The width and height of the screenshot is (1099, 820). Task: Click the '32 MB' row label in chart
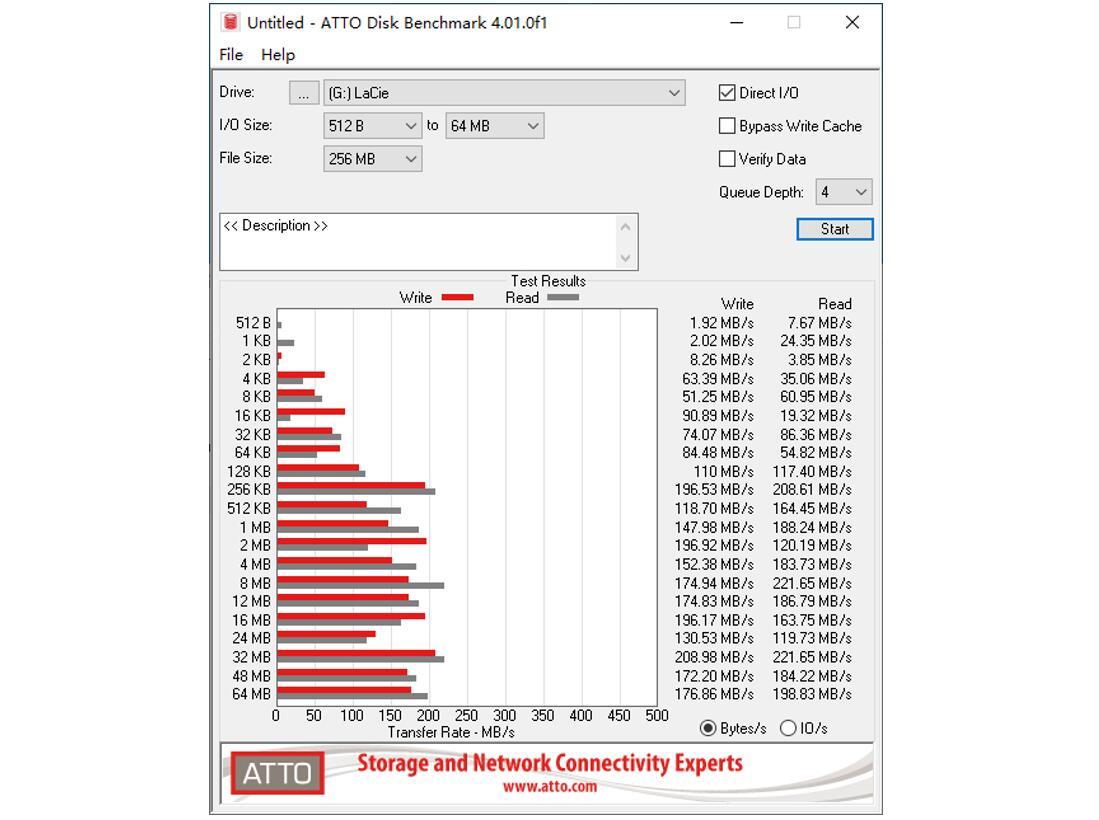[x=252, y=657]
